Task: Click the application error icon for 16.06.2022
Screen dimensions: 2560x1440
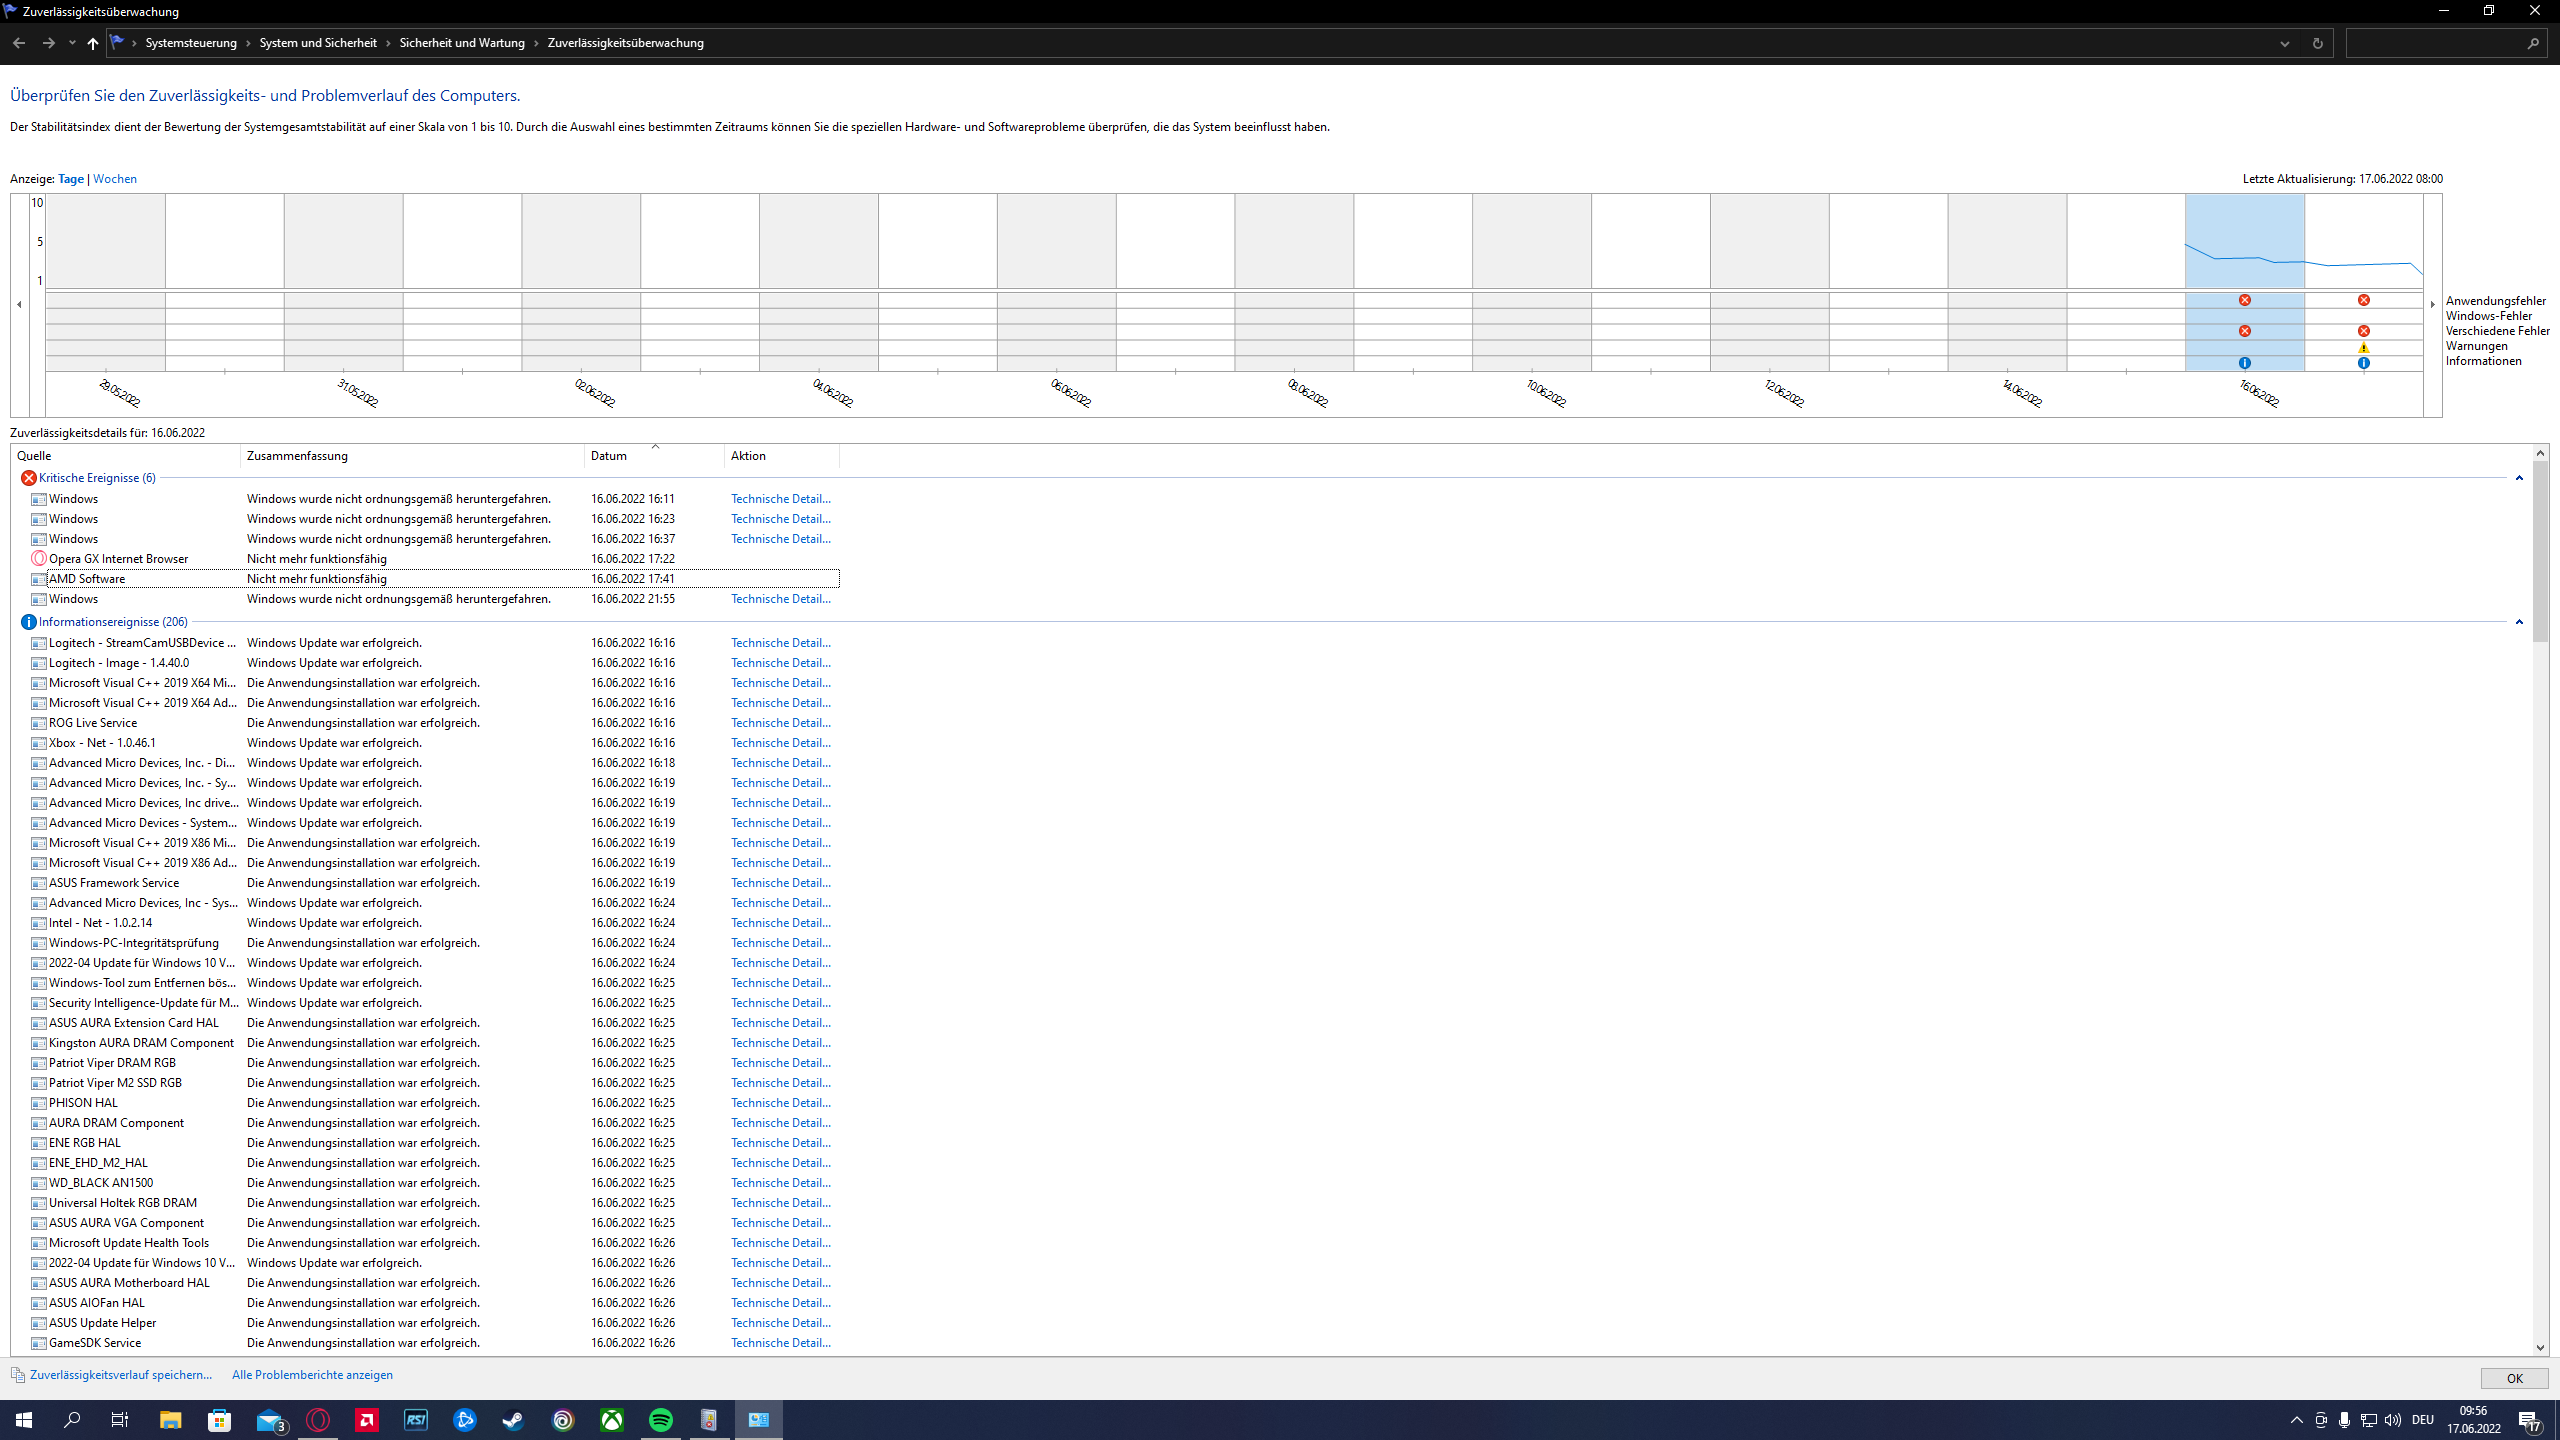Action: point(2244,300)
